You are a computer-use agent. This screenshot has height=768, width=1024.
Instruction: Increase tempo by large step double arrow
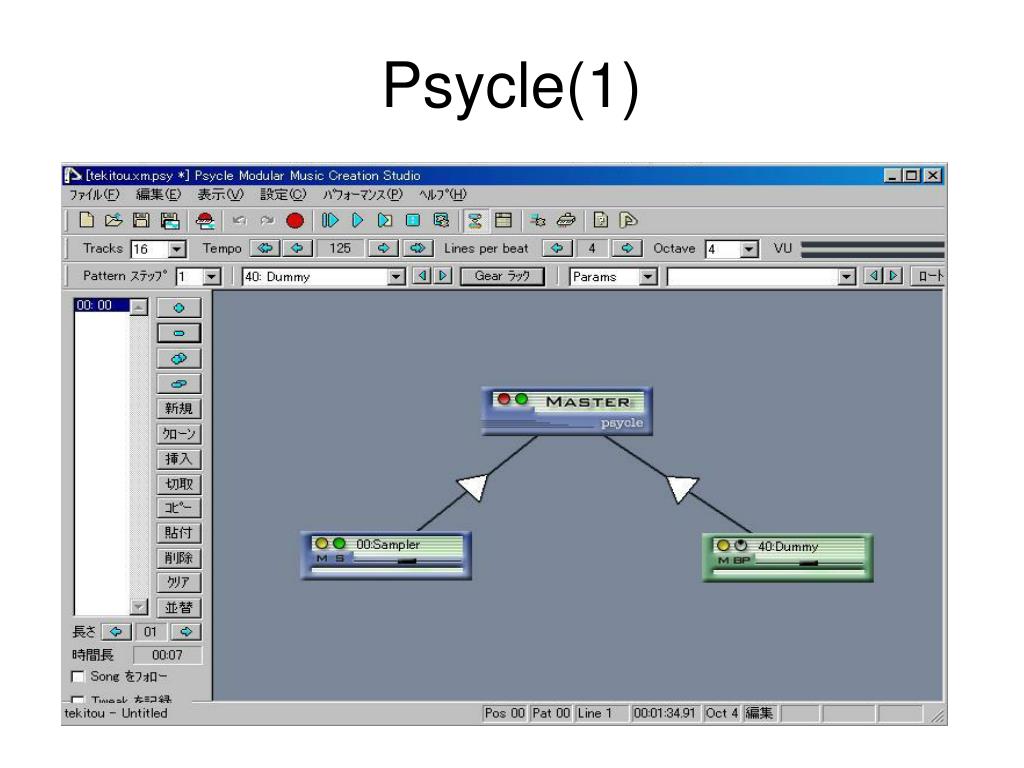(417, 248)
